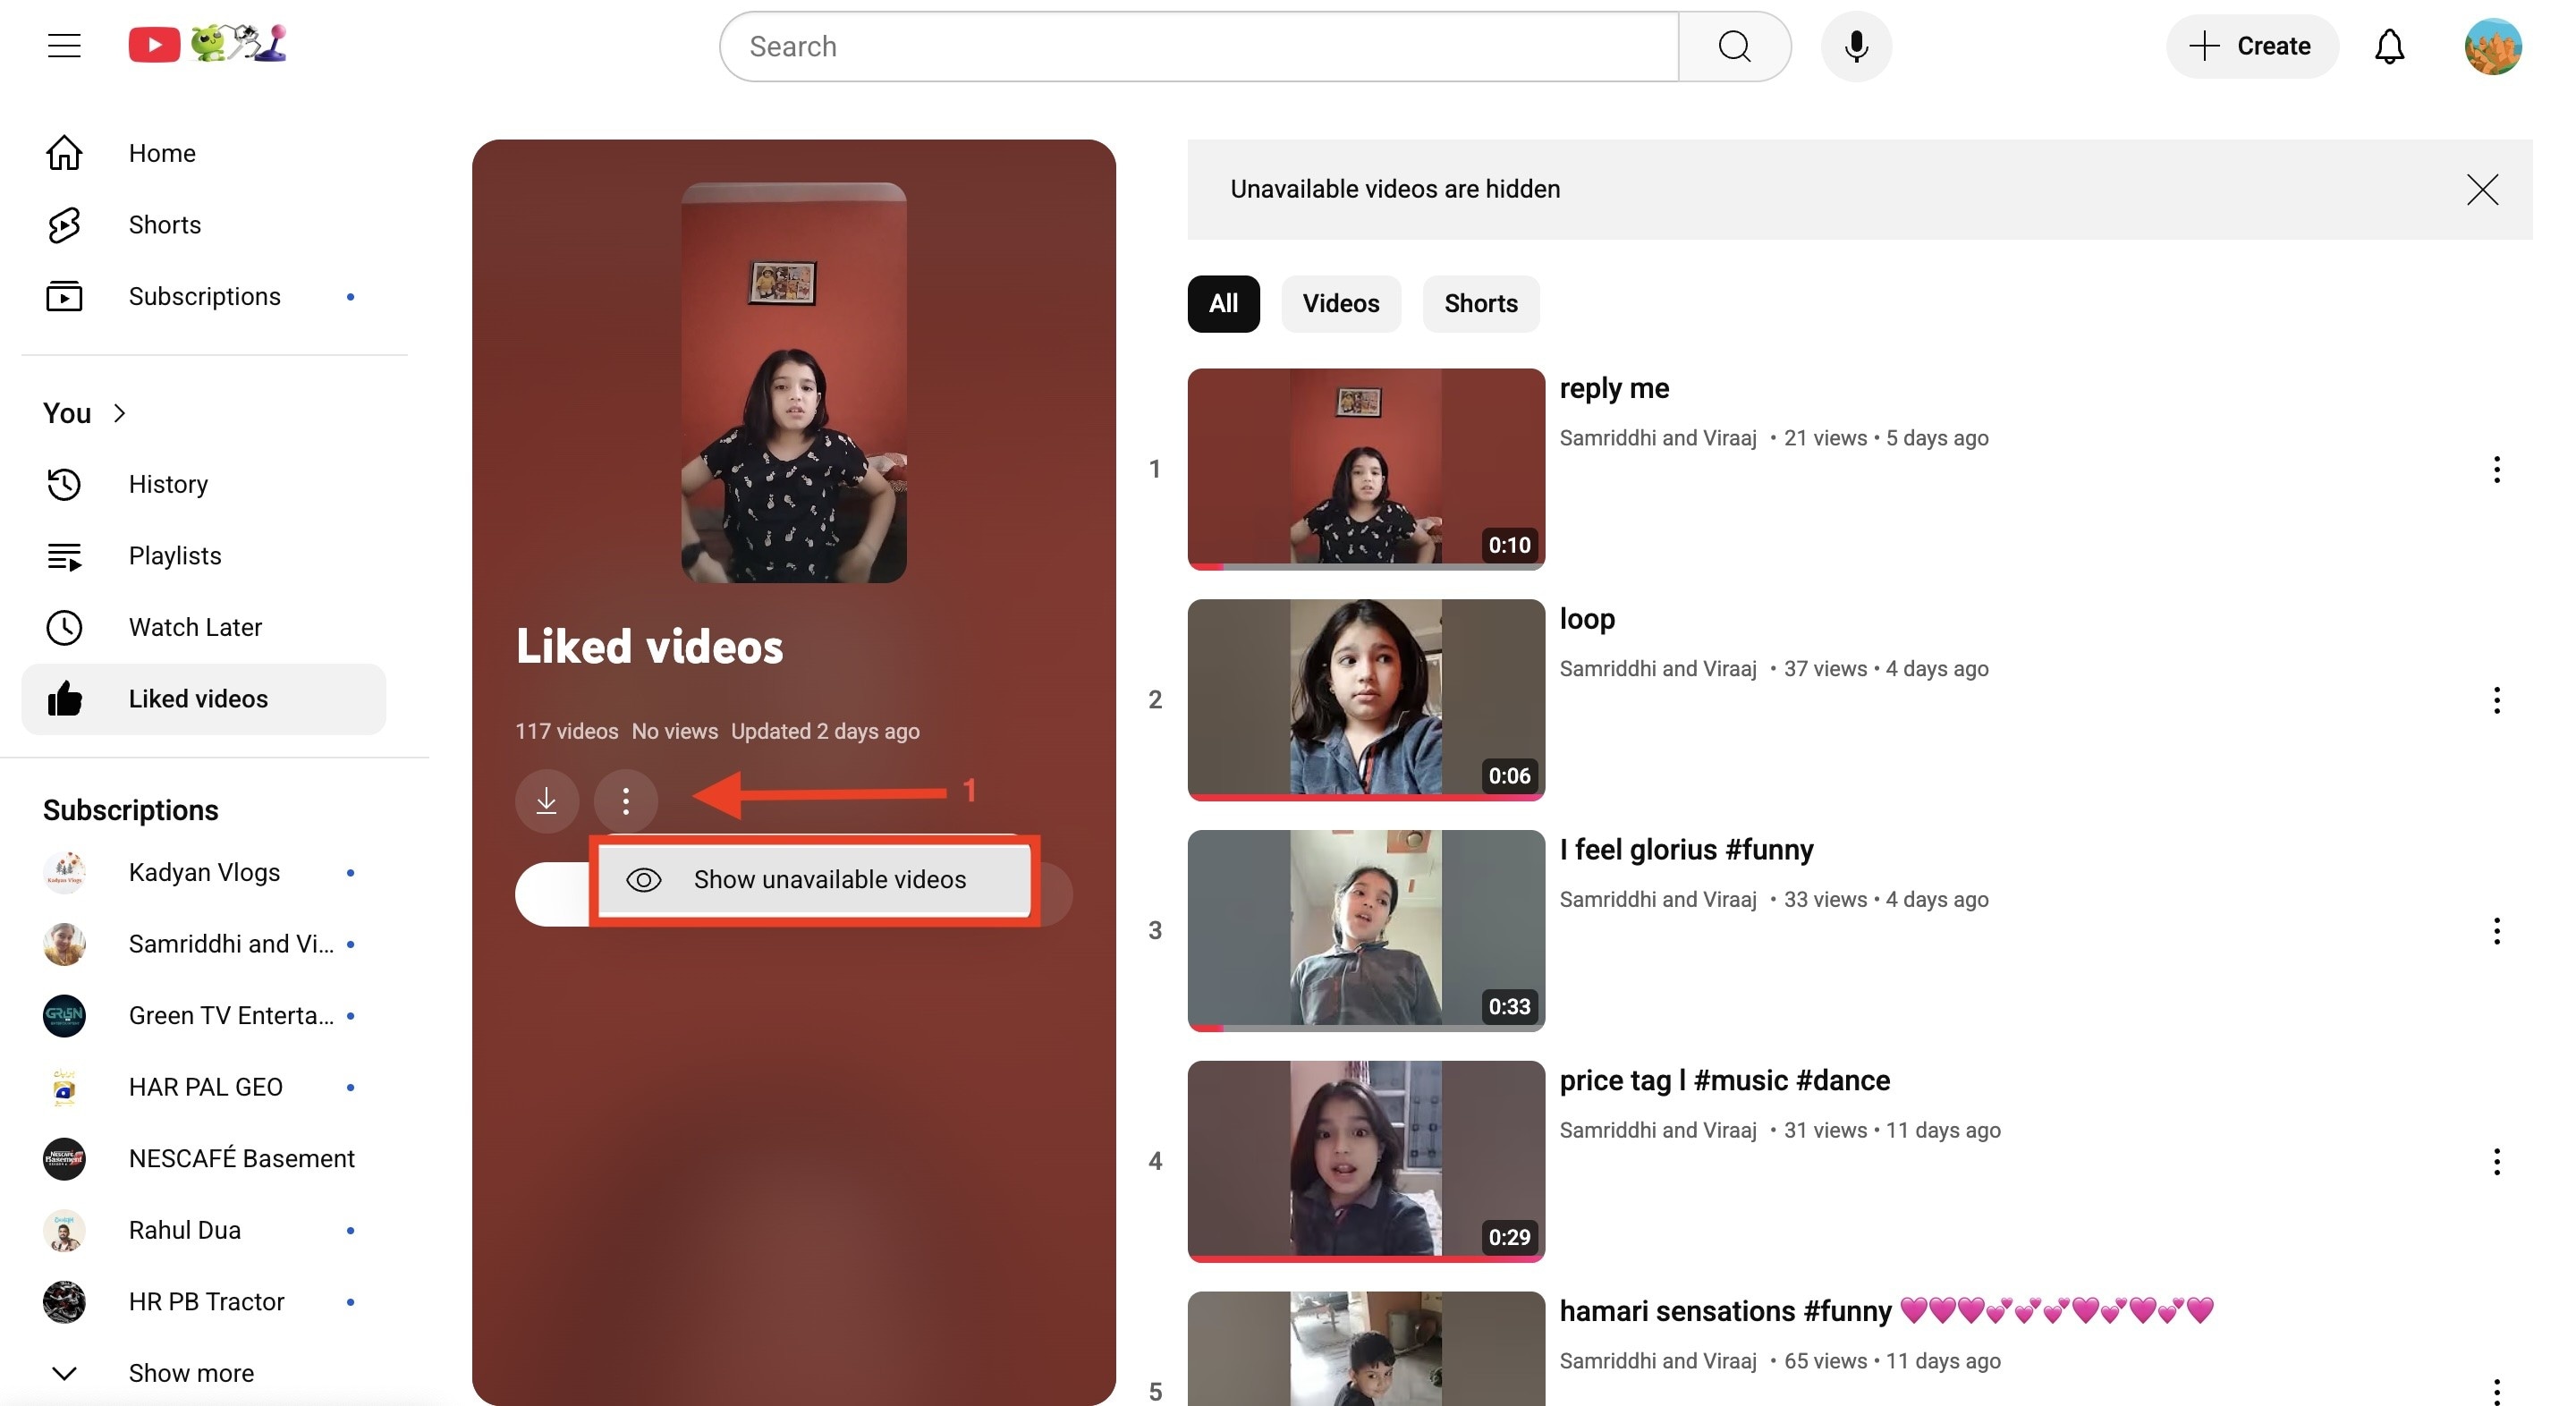Click the Subscriptions section heading
This screenshot has width=2576, height=1406.
pyautogui.click(x=131, y=810)
